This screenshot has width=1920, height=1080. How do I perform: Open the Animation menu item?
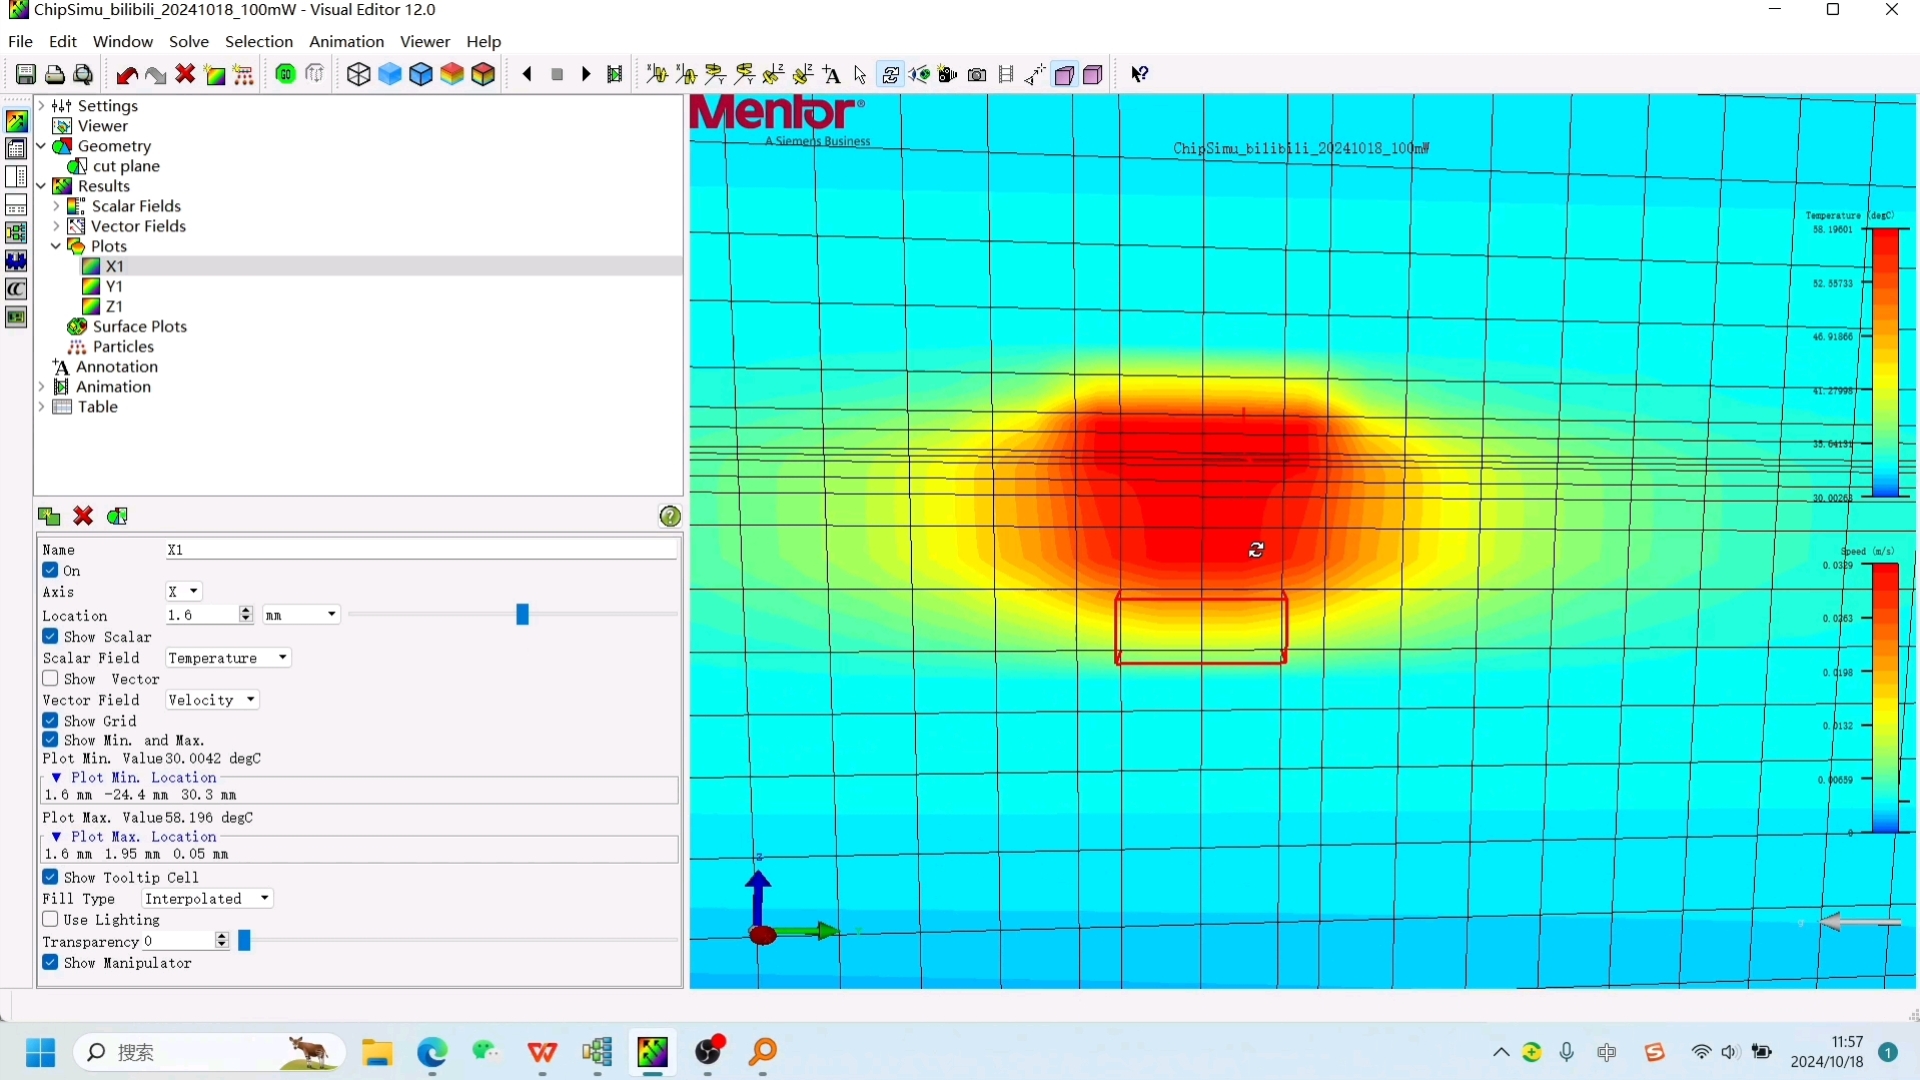point(347,41)
